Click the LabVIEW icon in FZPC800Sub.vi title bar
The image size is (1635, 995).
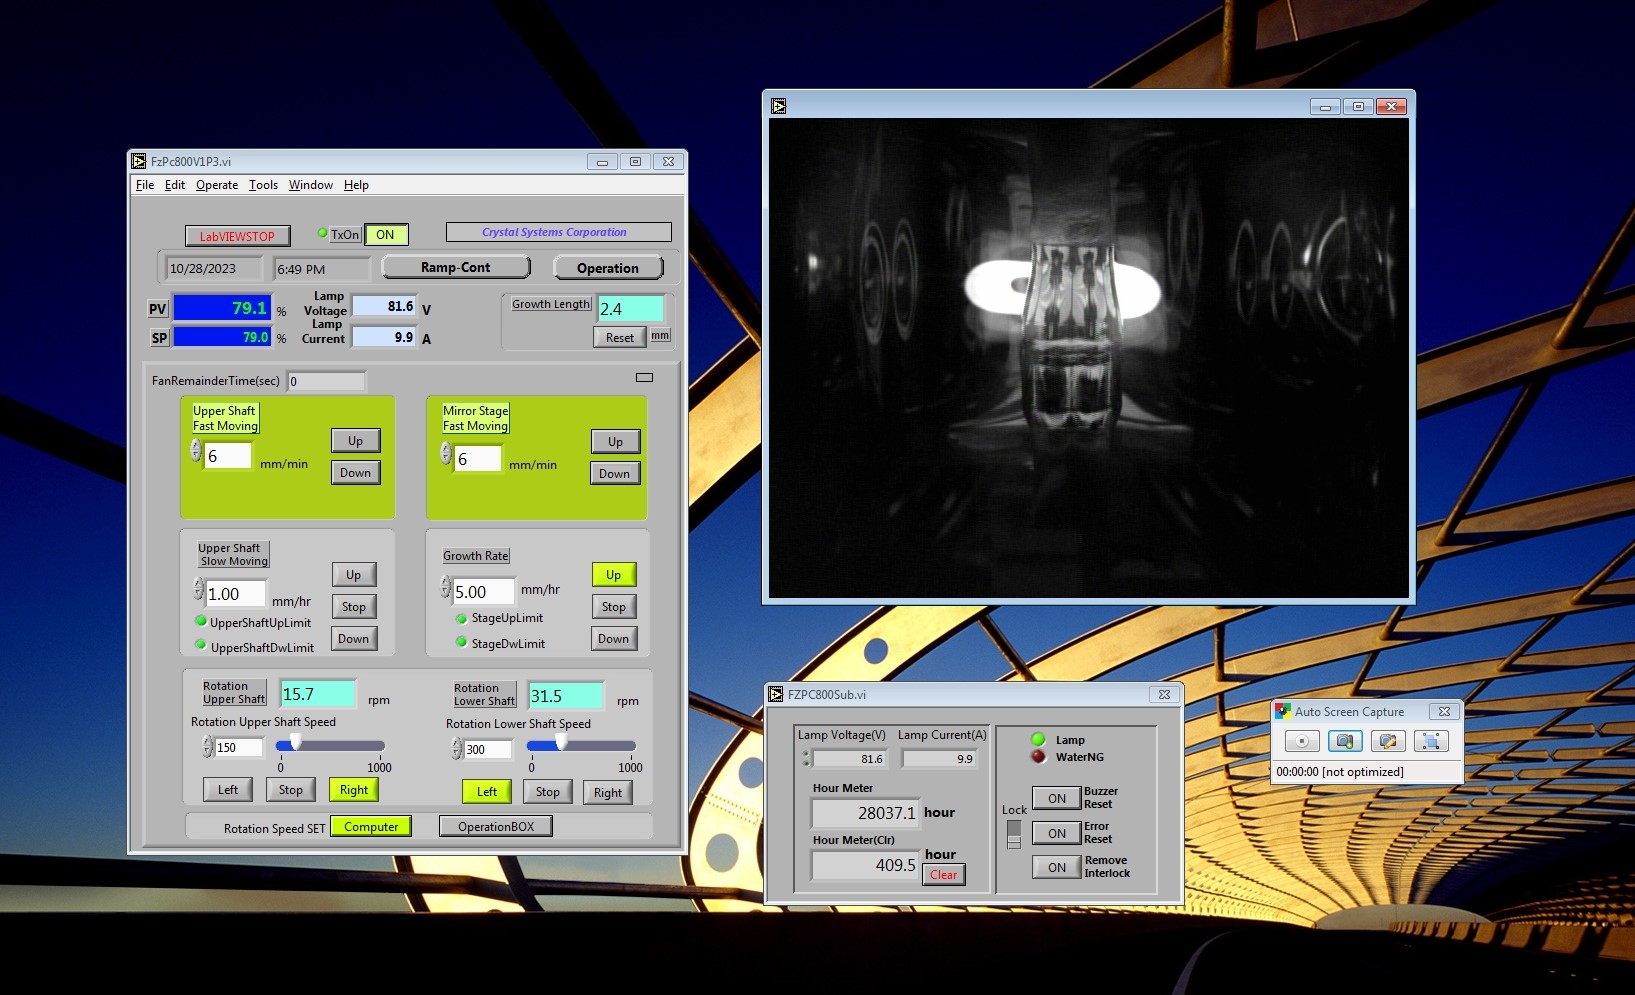(x=776, y=694)
